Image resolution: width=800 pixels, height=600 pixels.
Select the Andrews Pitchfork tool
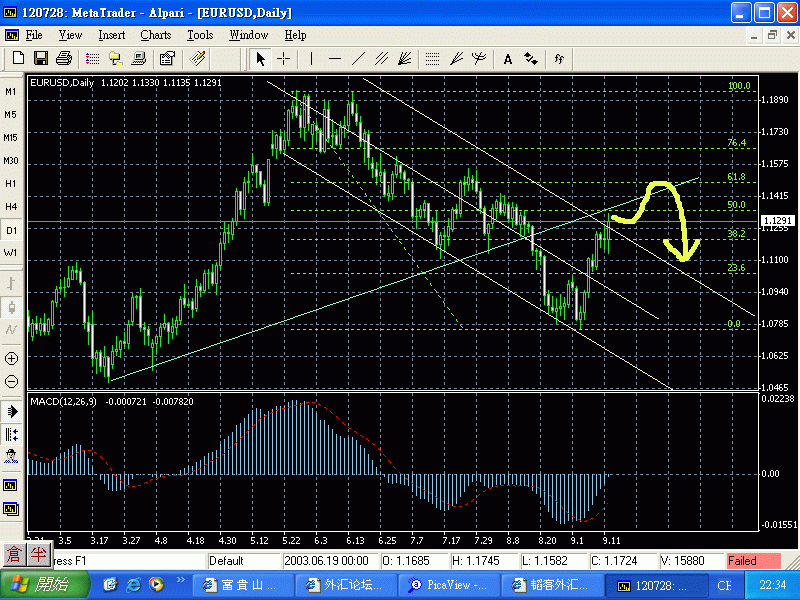[479, 59]
